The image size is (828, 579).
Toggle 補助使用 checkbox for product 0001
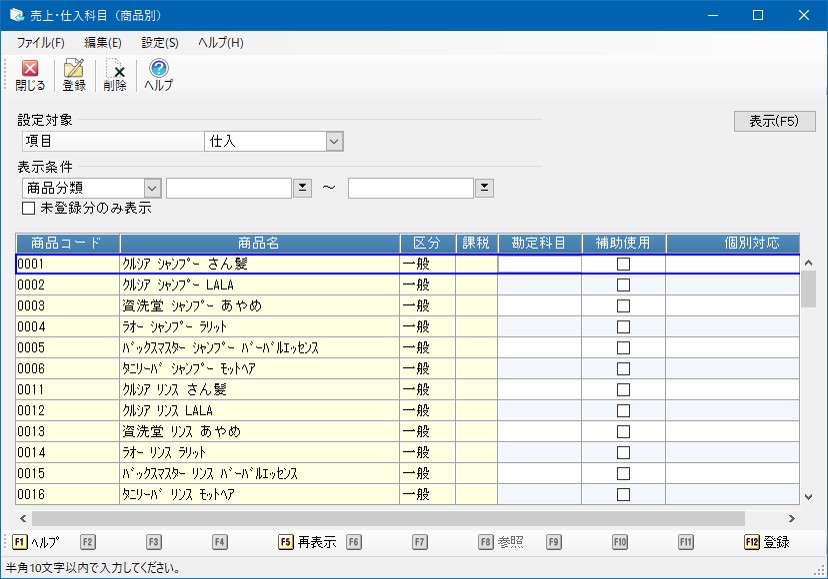coord(623,264)
